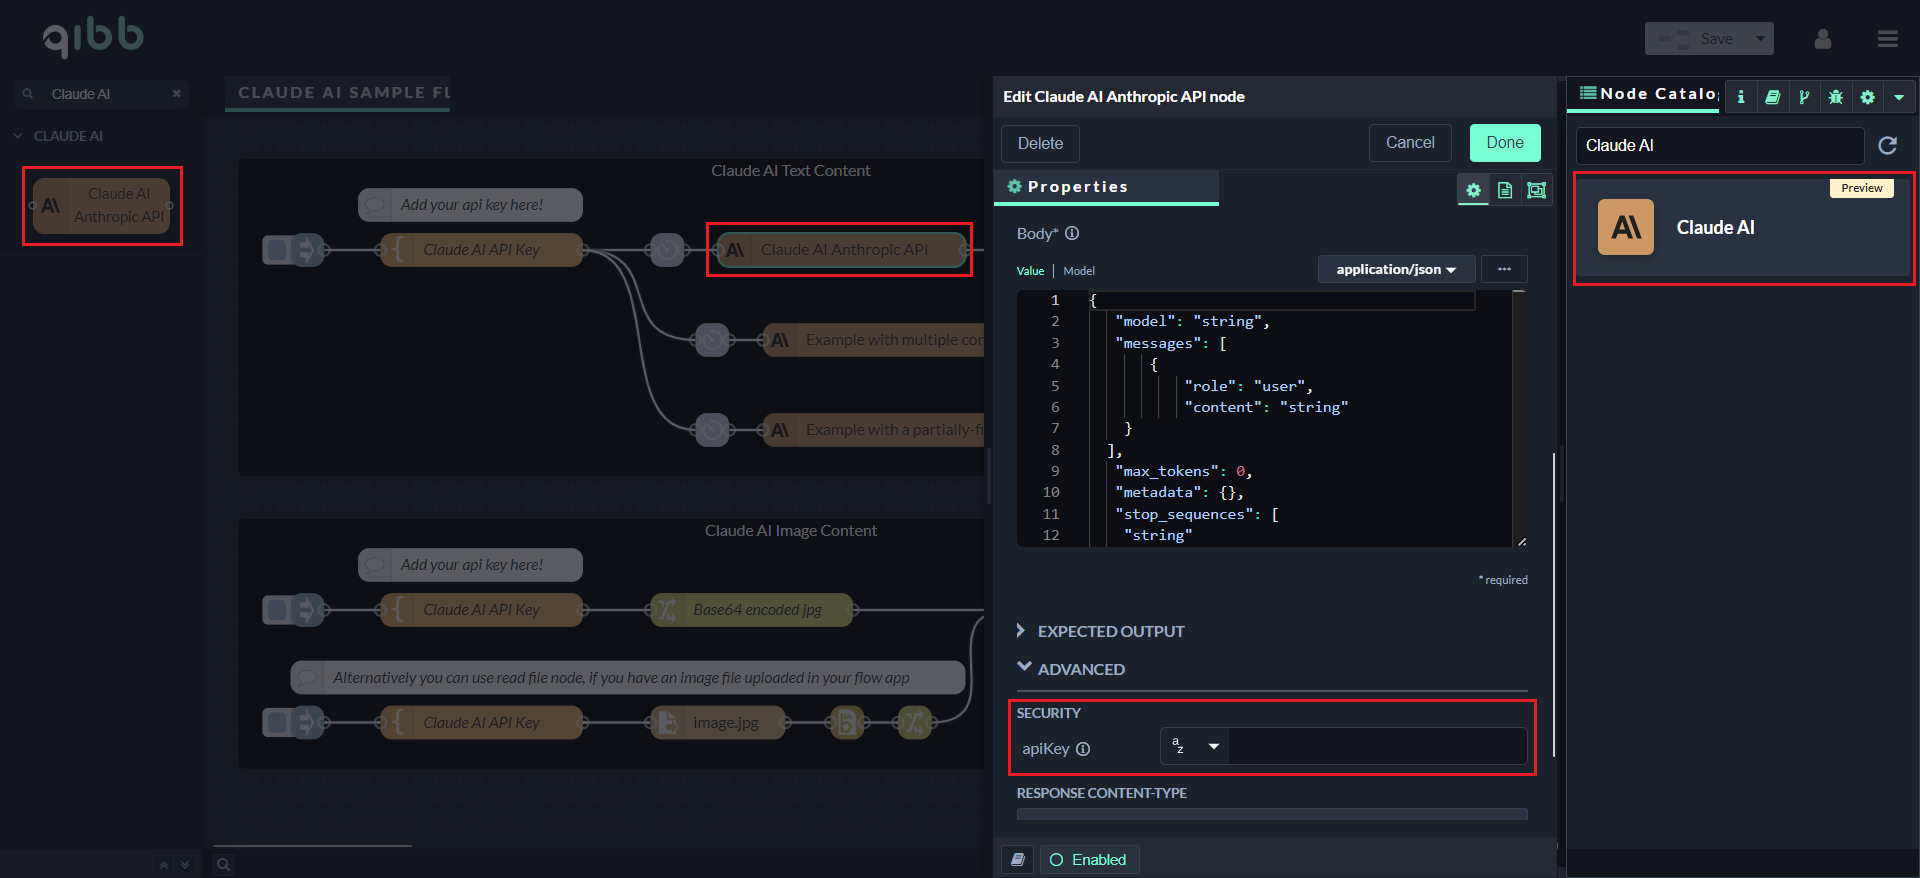Open the git branch history icon
Viewport: 1920px width, 878px height.
(1804, 97)
